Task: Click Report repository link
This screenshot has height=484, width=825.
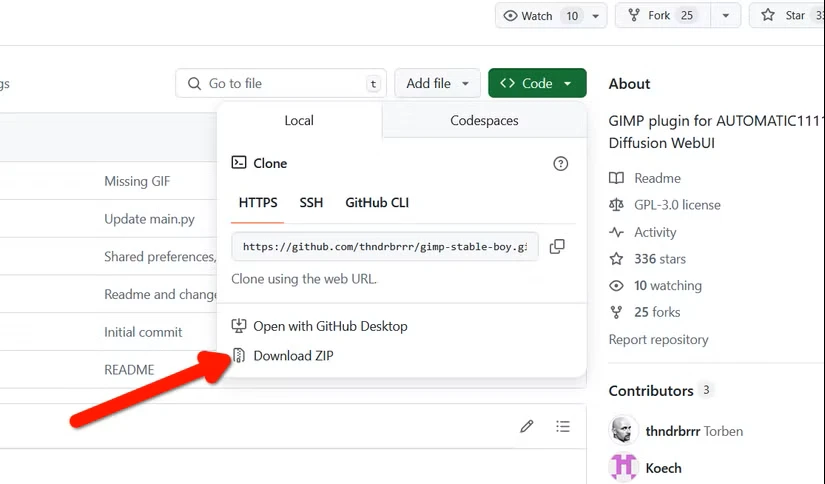Action: pyautogui.click(x=658, y=339)
